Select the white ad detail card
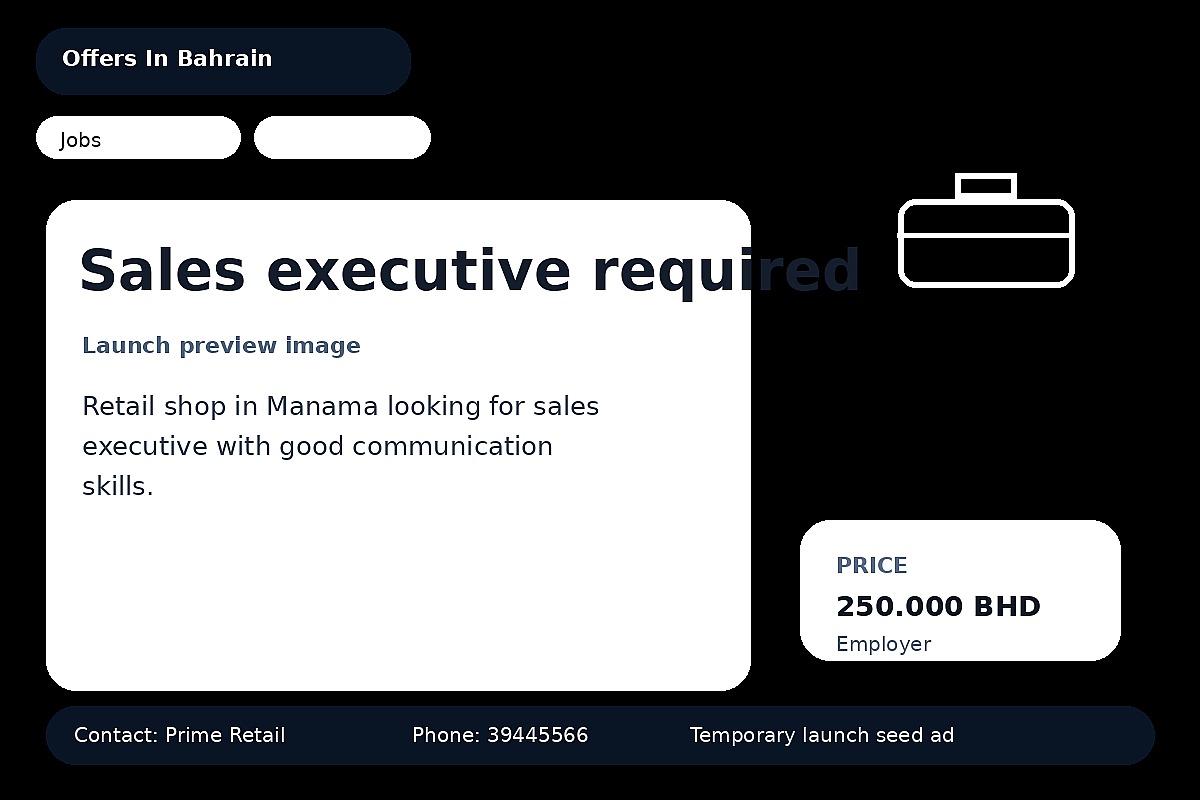This screenshot has height=800, width=1200. [x=400, y=580]
